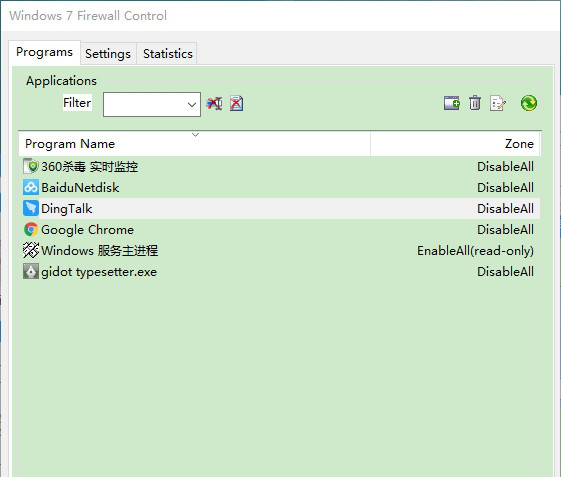Click the DingTalk app icon
561x496 pixels.
pos(31,208)
